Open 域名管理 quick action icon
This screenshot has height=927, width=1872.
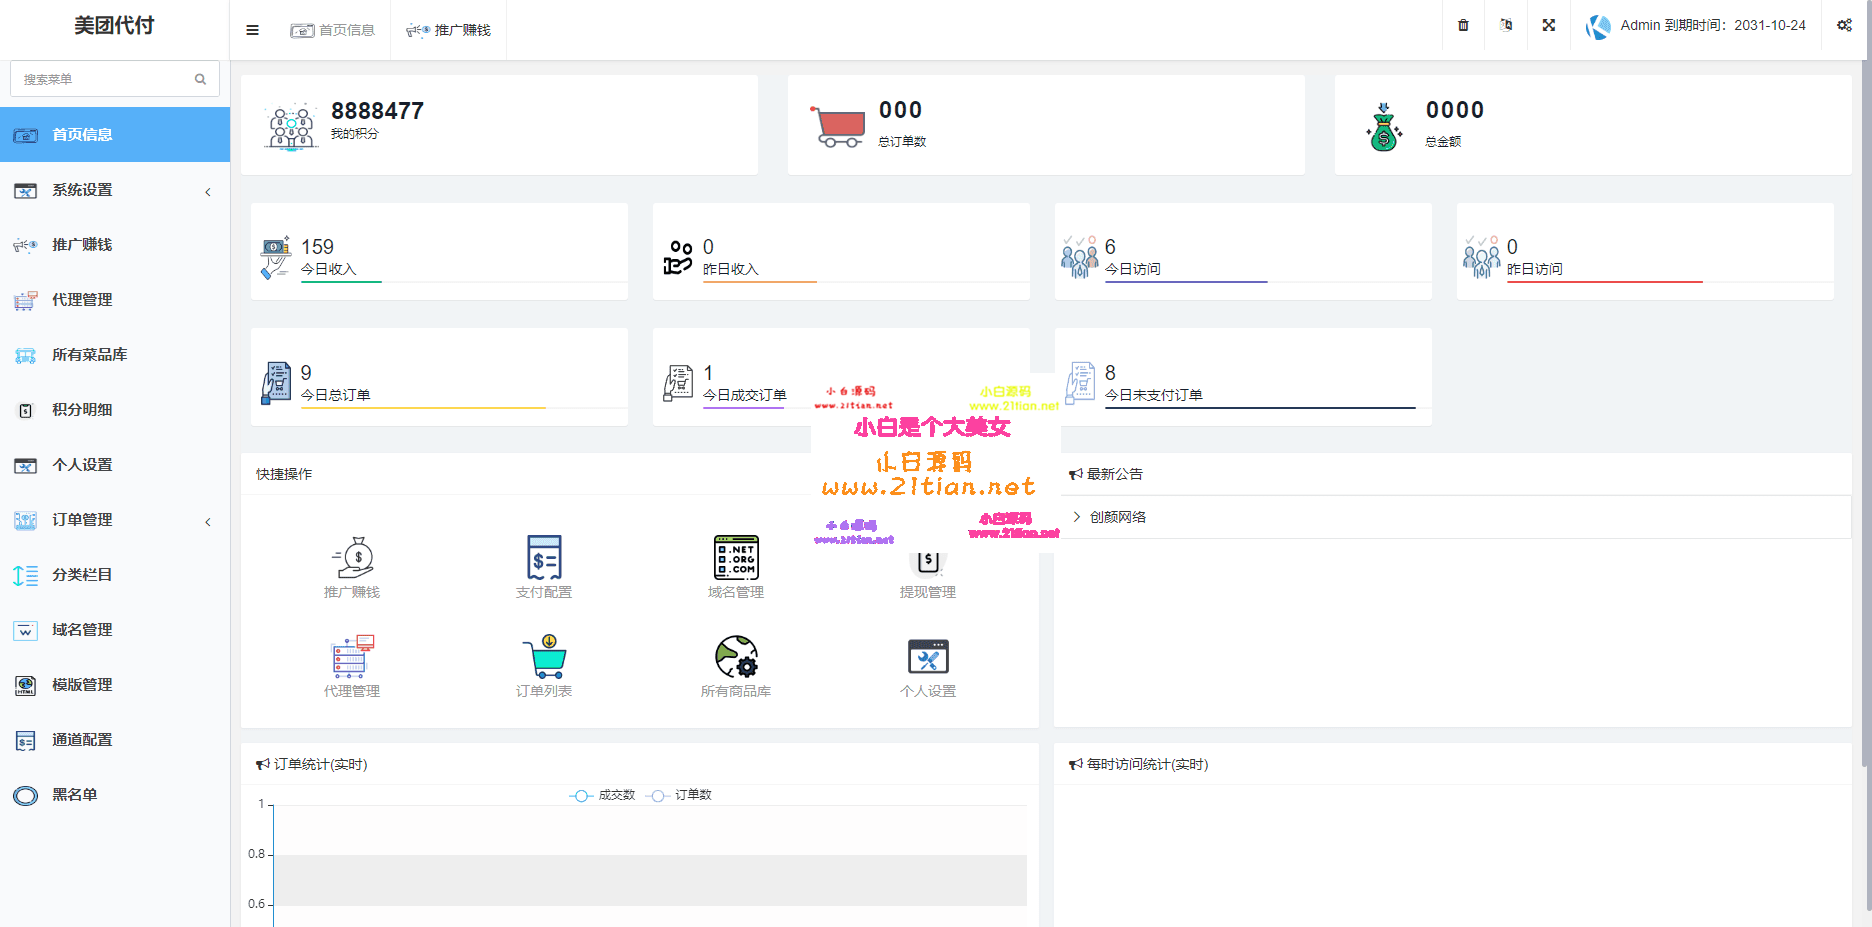736,558
